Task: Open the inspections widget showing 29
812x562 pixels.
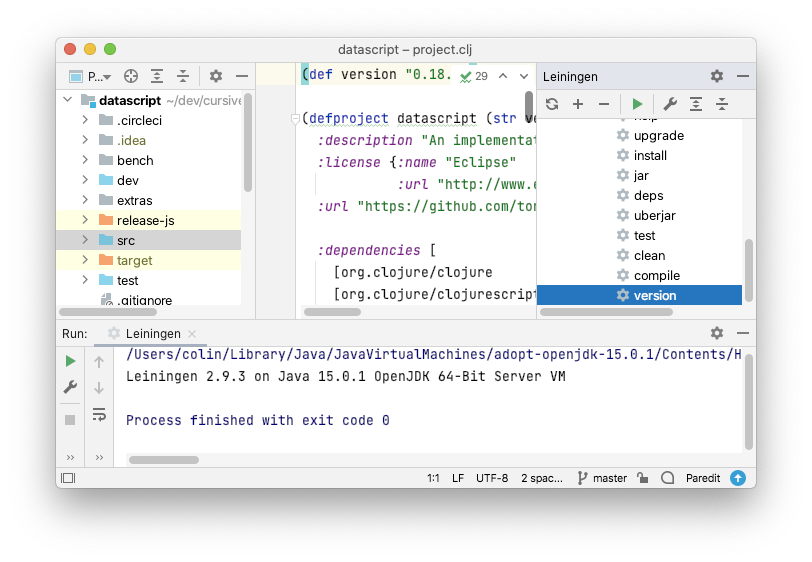Action: pos(474,76)
